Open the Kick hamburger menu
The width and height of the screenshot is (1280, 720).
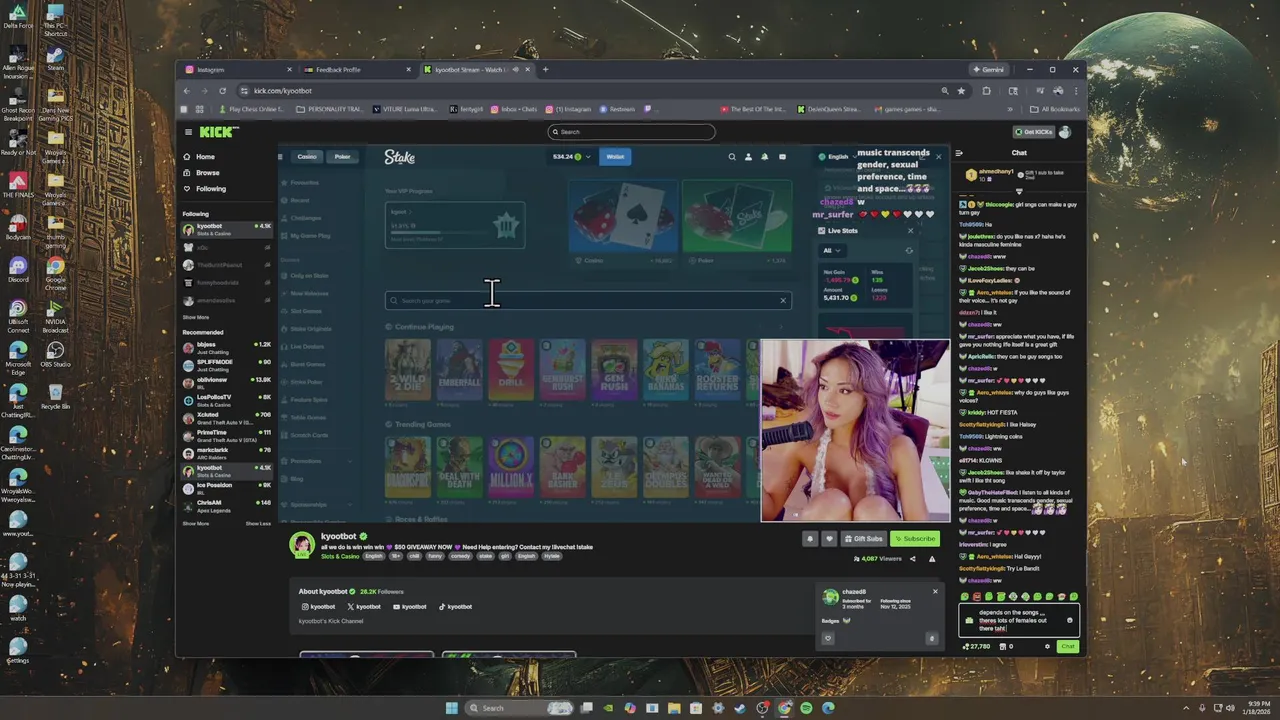pos(188,132)
